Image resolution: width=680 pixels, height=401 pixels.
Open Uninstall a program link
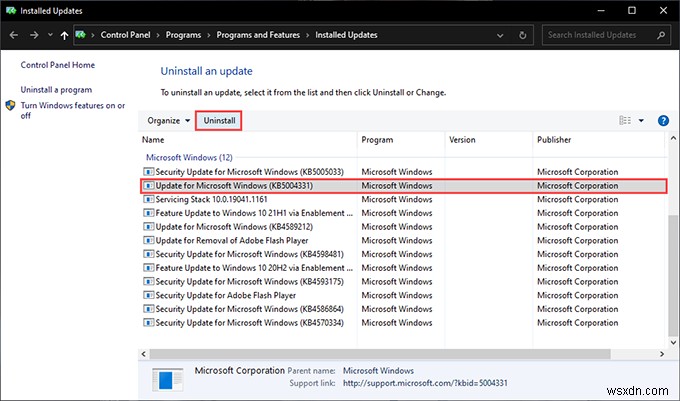click(x=56, y=90)
